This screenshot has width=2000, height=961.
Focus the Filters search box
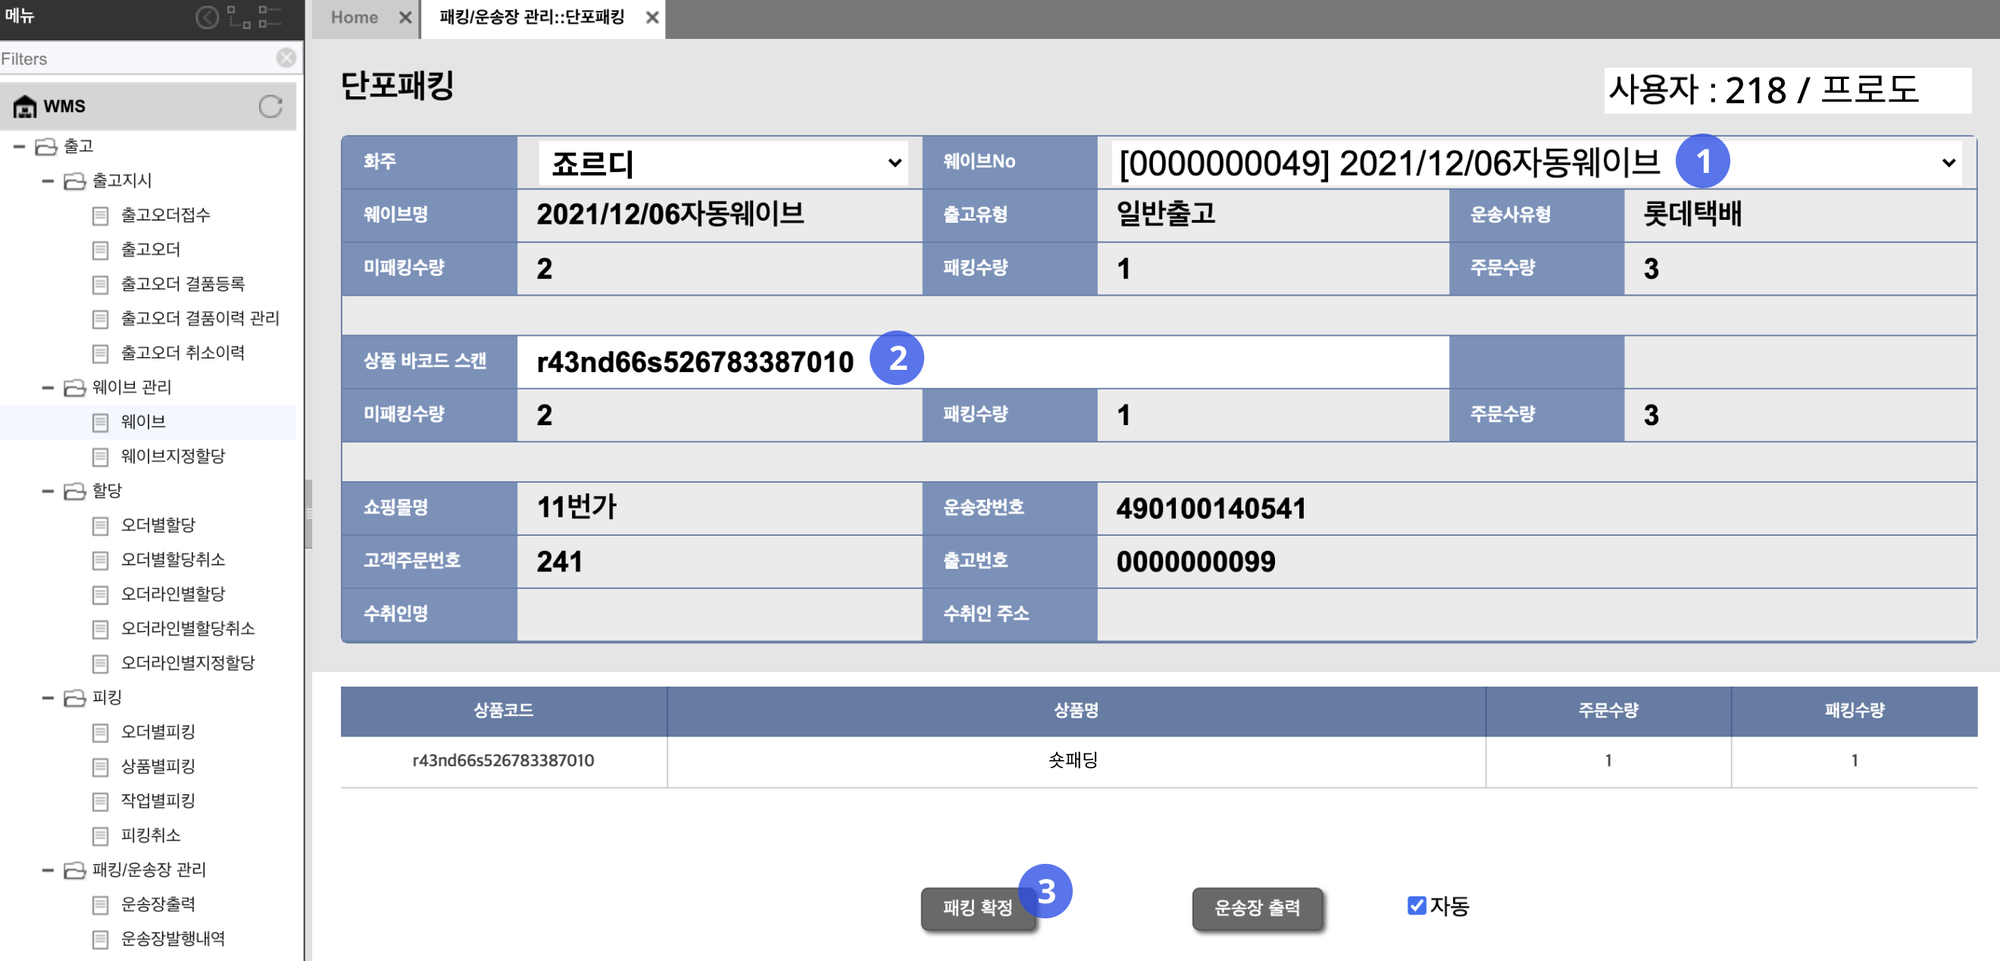[135, 59]
